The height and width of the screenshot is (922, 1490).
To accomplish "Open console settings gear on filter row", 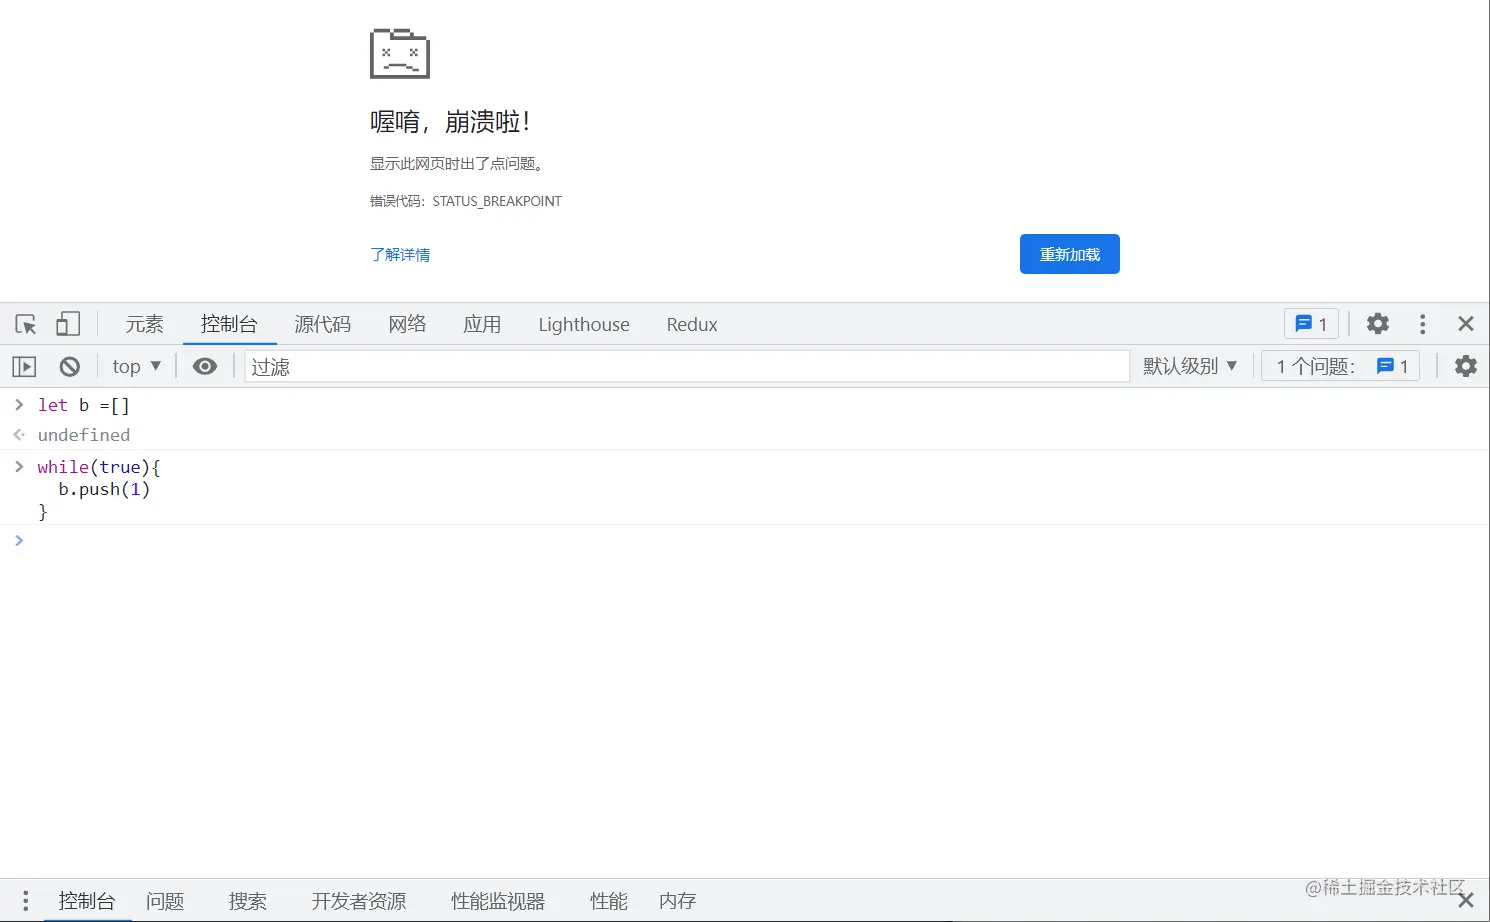I will (1466, 366).
